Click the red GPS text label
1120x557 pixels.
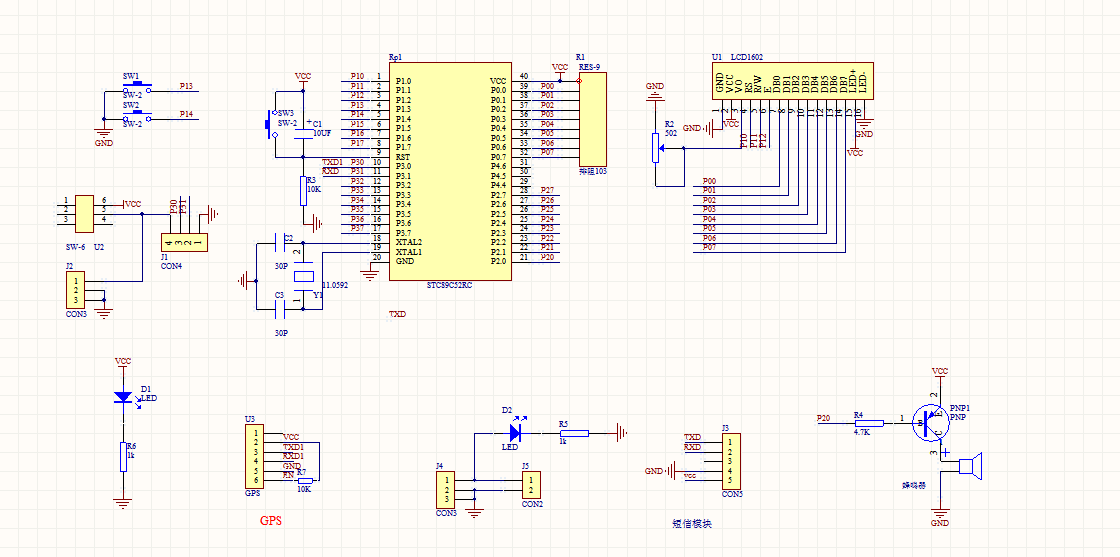(271, 521)
